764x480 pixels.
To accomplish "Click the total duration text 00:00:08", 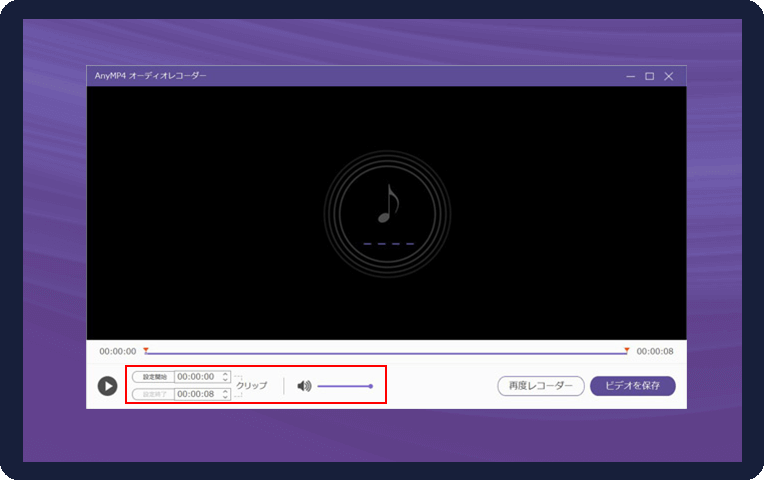I will [x=655, y=351].
